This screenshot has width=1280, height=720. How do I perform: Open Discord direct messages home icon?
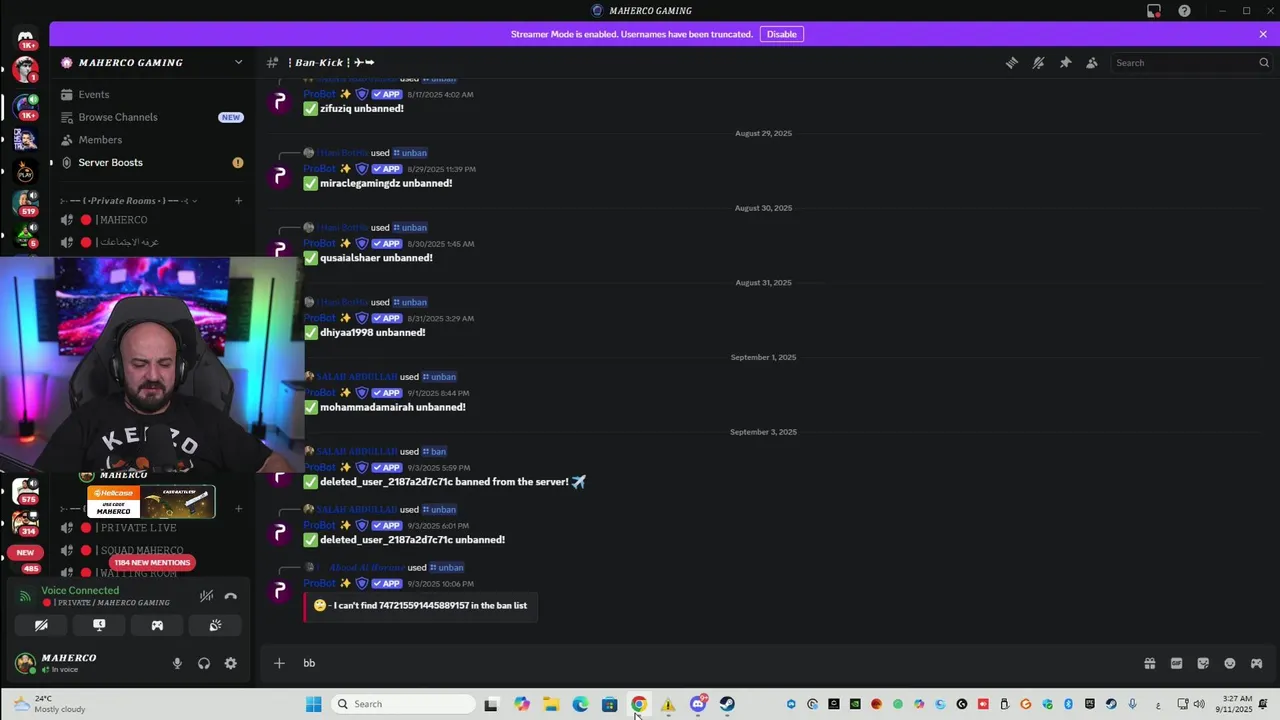26,38
